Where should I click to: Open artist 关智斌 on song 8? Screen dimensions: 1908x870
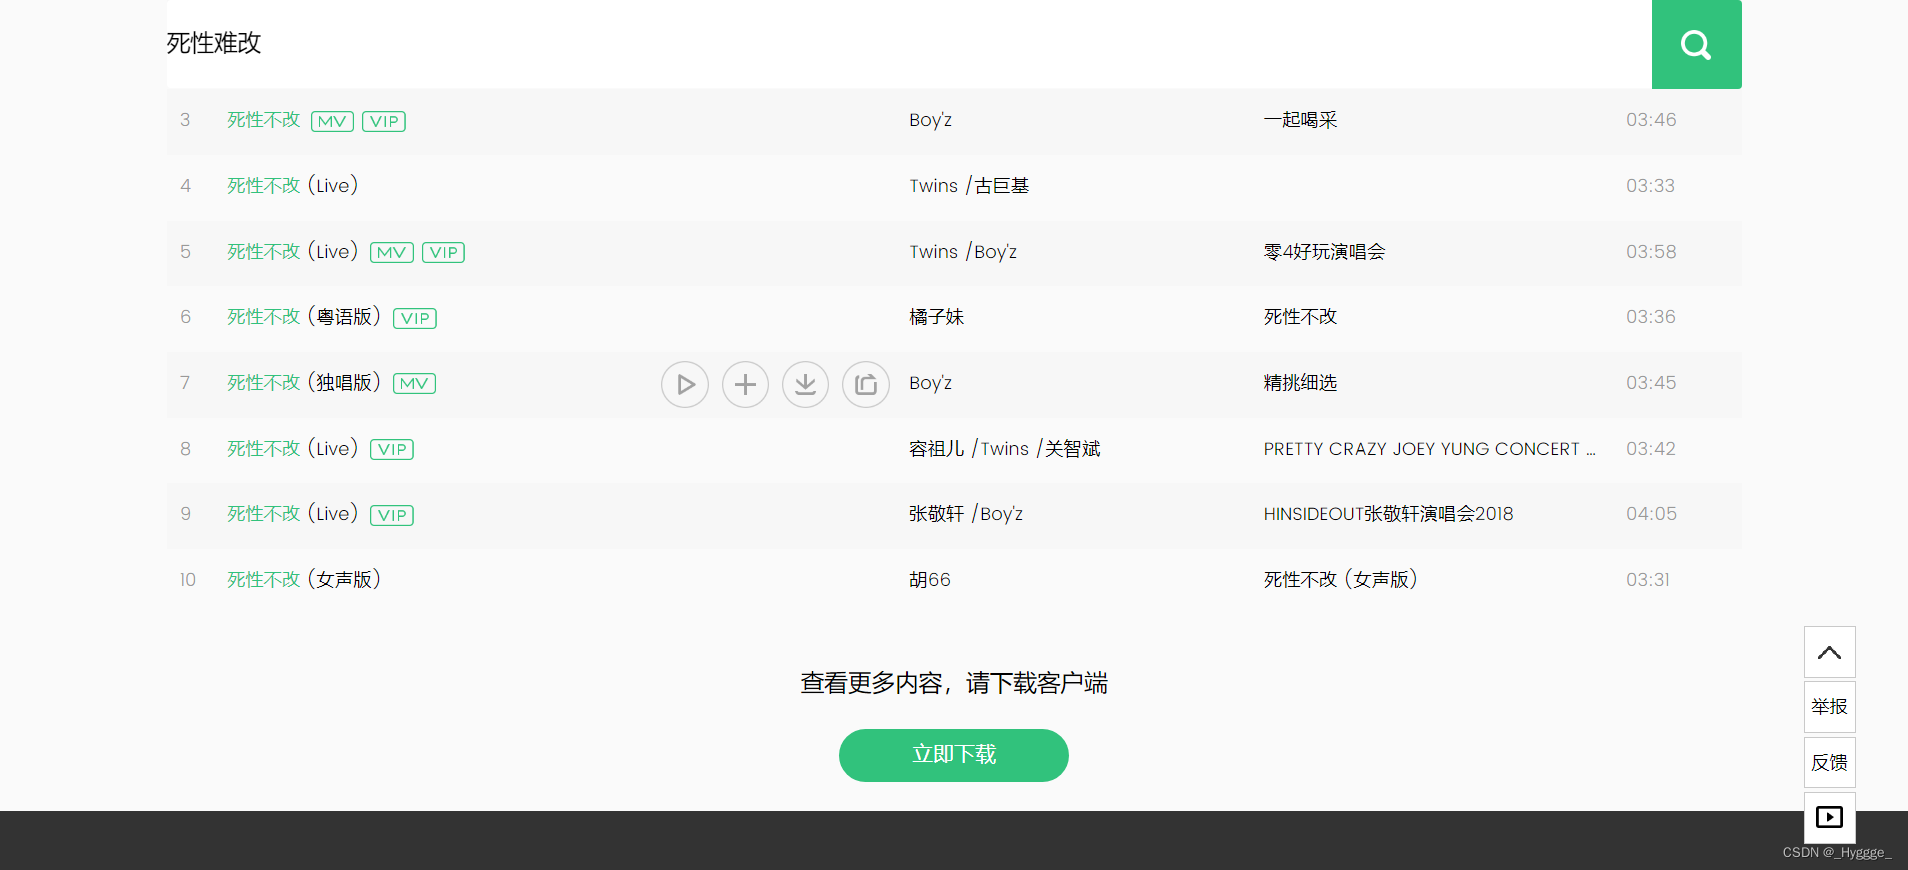1073,449
